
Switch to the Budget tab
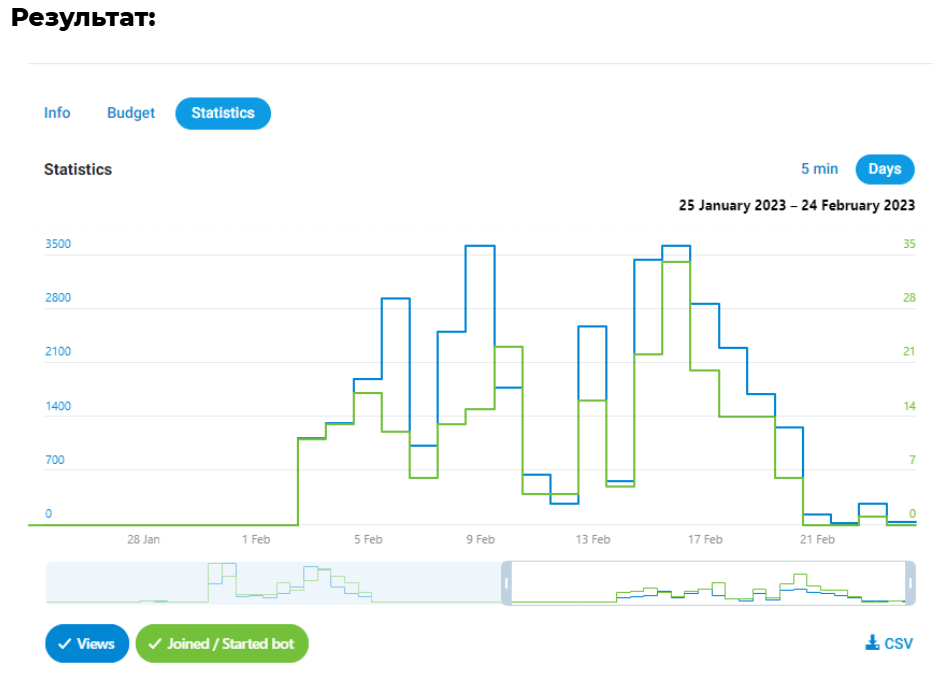click(131, 113)
